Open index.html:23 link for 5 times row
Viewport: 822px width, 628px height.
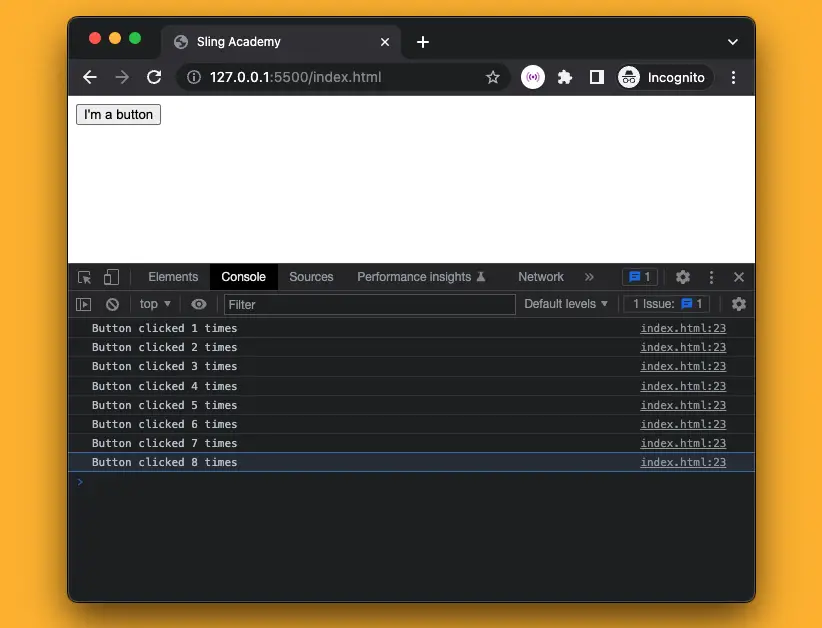[683, 405]
